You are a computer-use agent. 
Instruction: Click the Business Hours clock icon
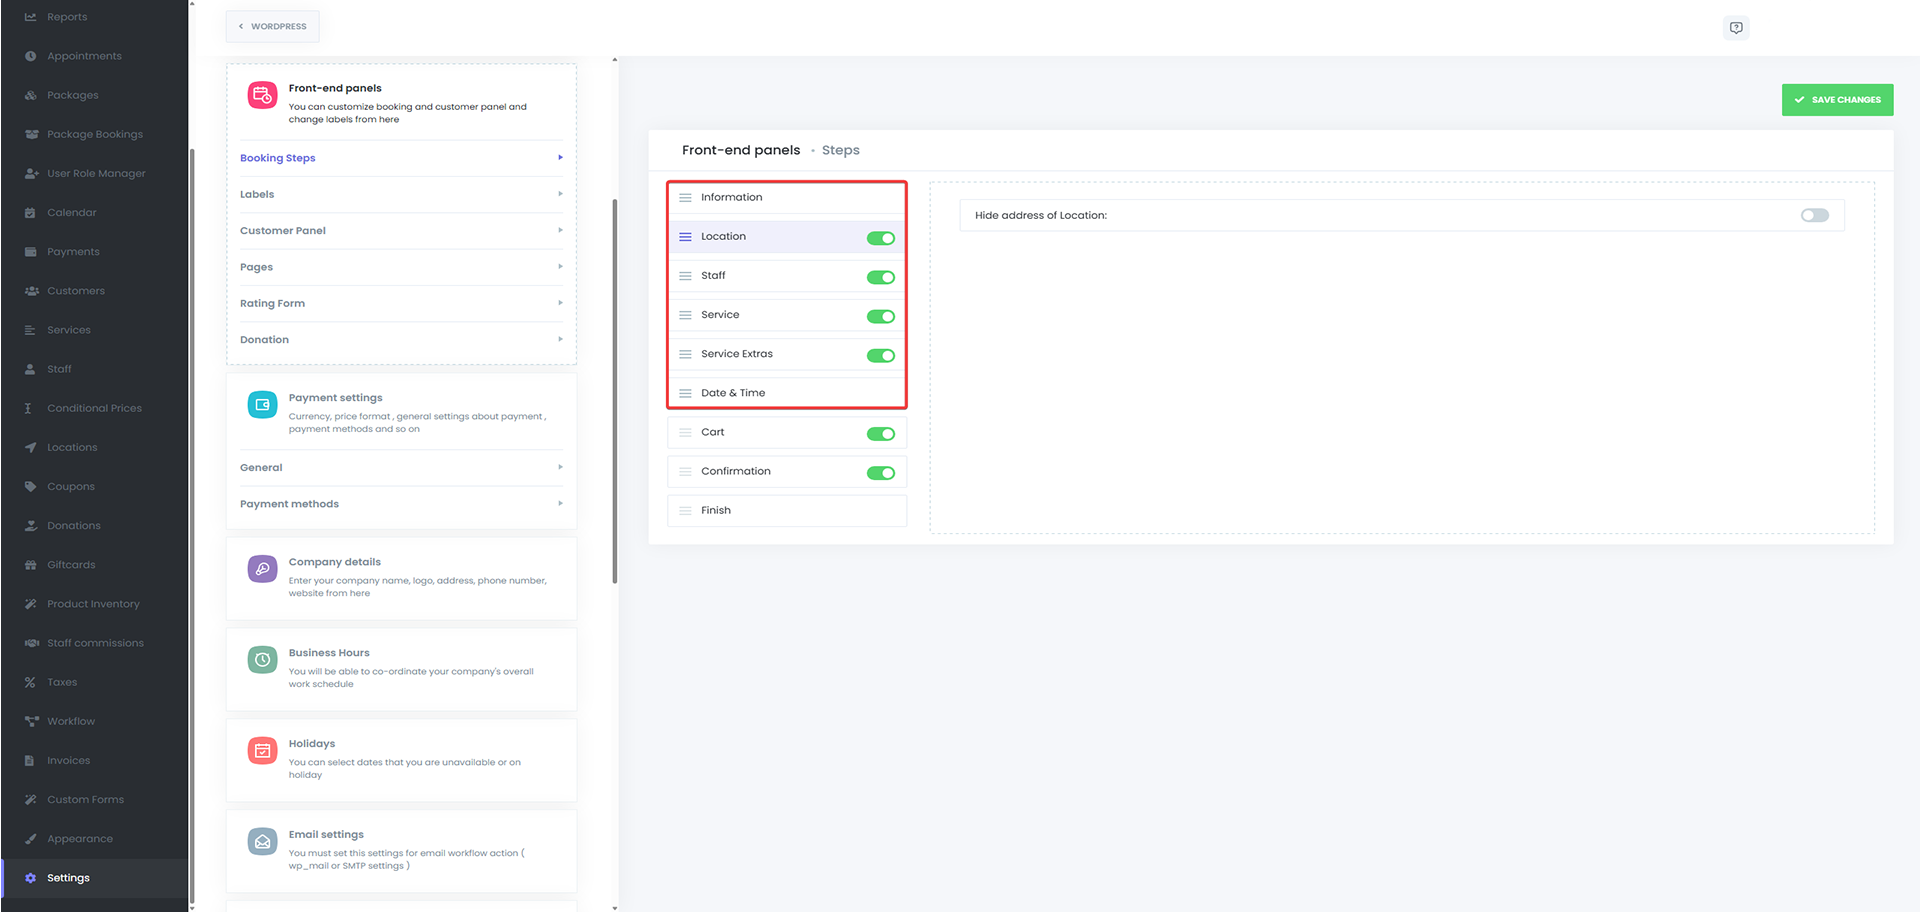[x=262, y=660]
